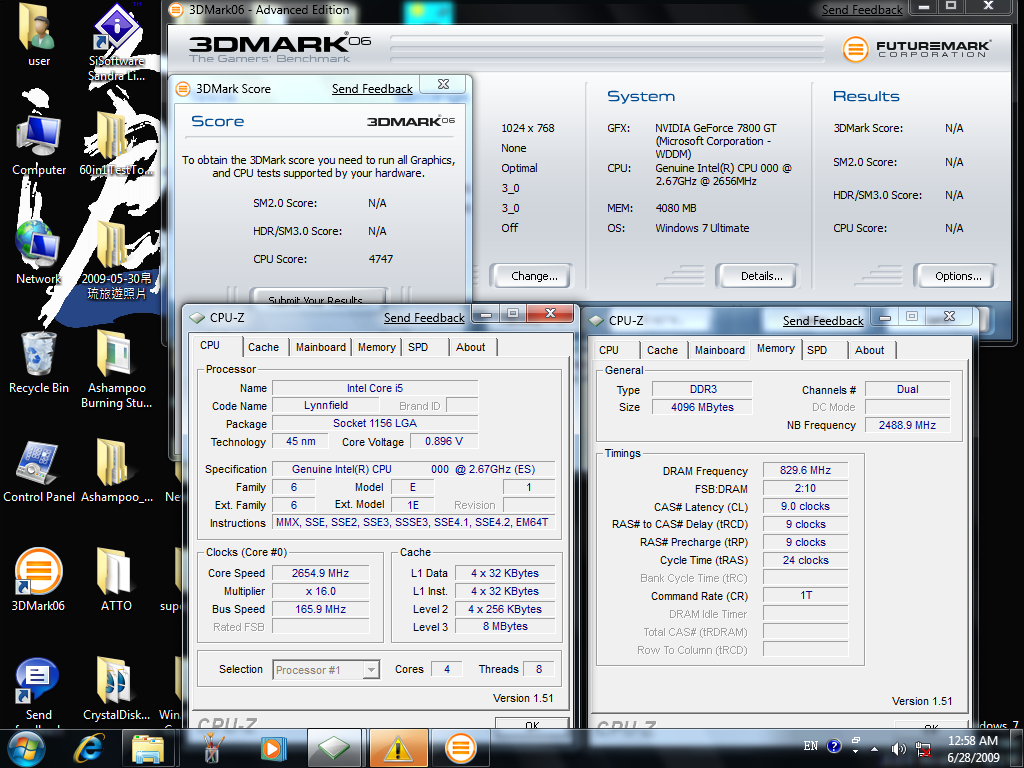Click Send Feedback in the 3DMark Score dialog
The height and width of the screenshot is (768, 1024).
pyautogui.click(x=372, y=89)
